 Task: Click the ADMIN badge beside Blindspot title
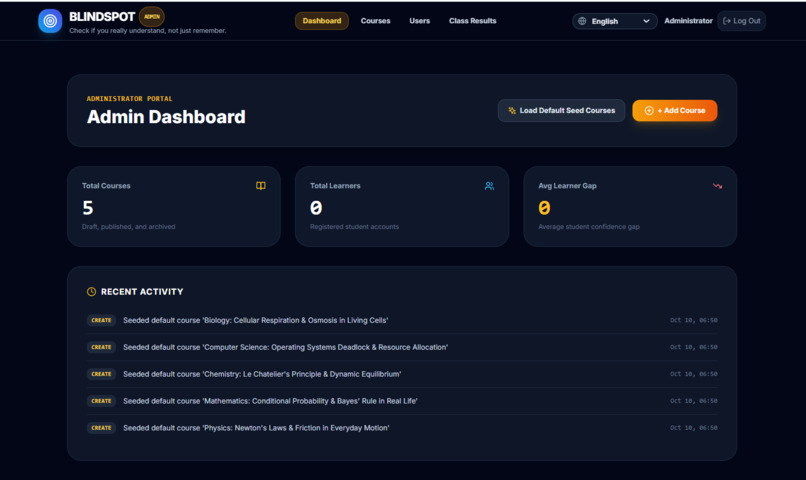point(152,16)
